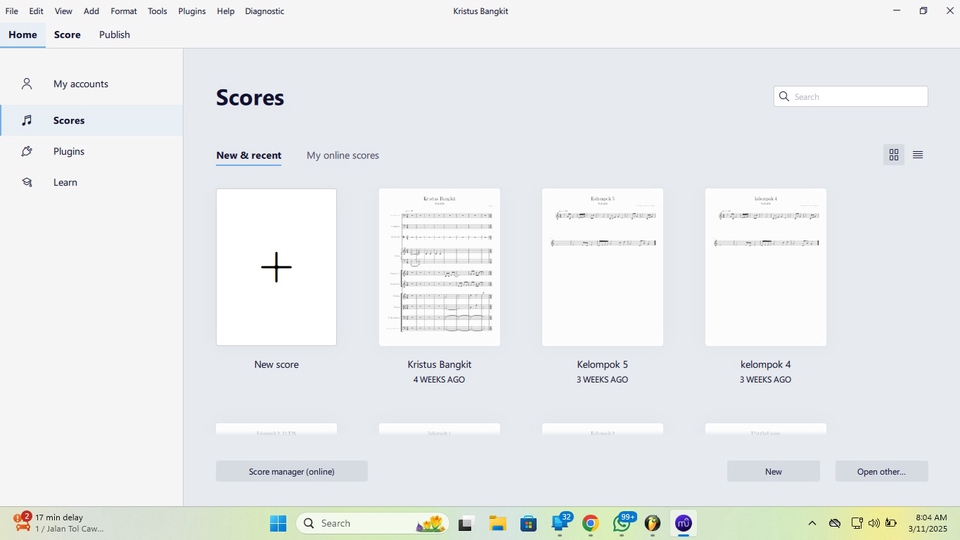Open My accounts in sidebar
The width and height of the screenshot is (960, 540).
point(91,84)
